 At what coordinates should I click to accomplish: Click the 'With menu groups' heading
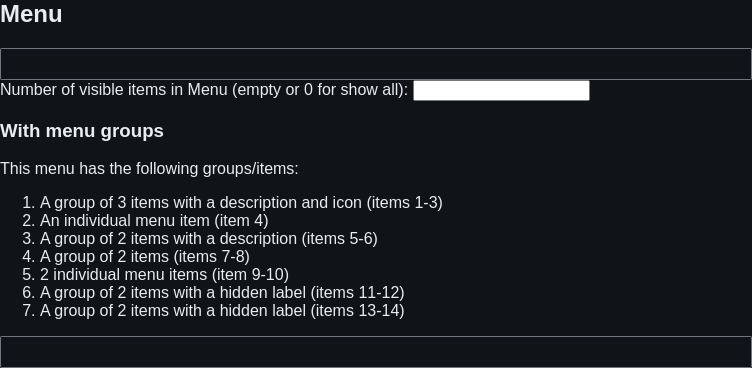(x=82, y=131)
